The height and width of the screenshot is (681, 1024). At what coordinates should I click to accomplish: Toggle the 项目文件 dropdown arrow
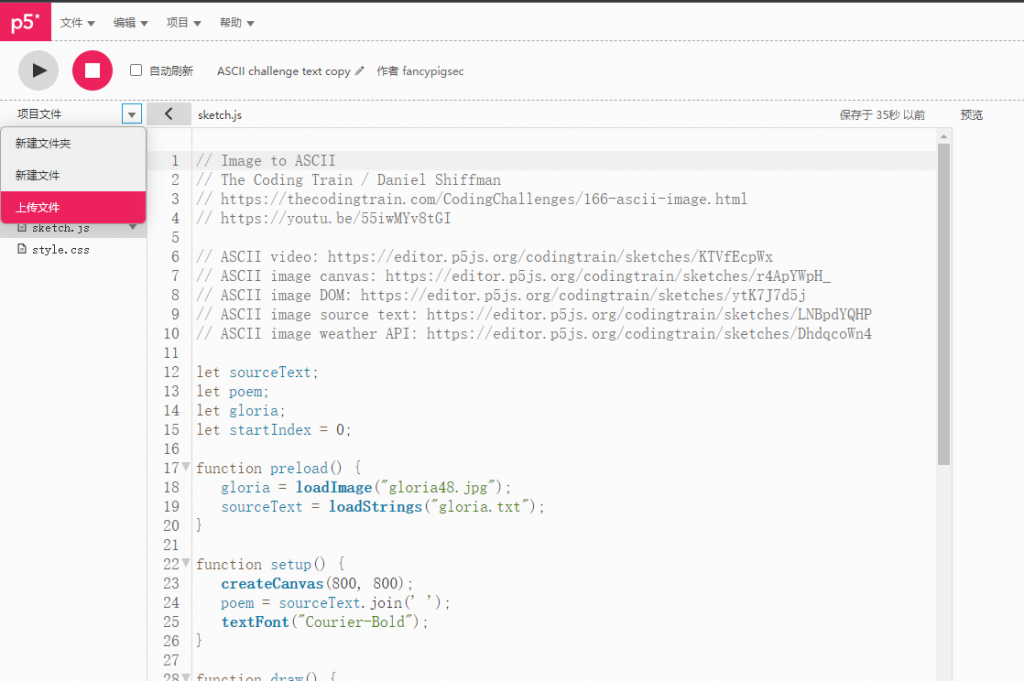click(132, 114)
